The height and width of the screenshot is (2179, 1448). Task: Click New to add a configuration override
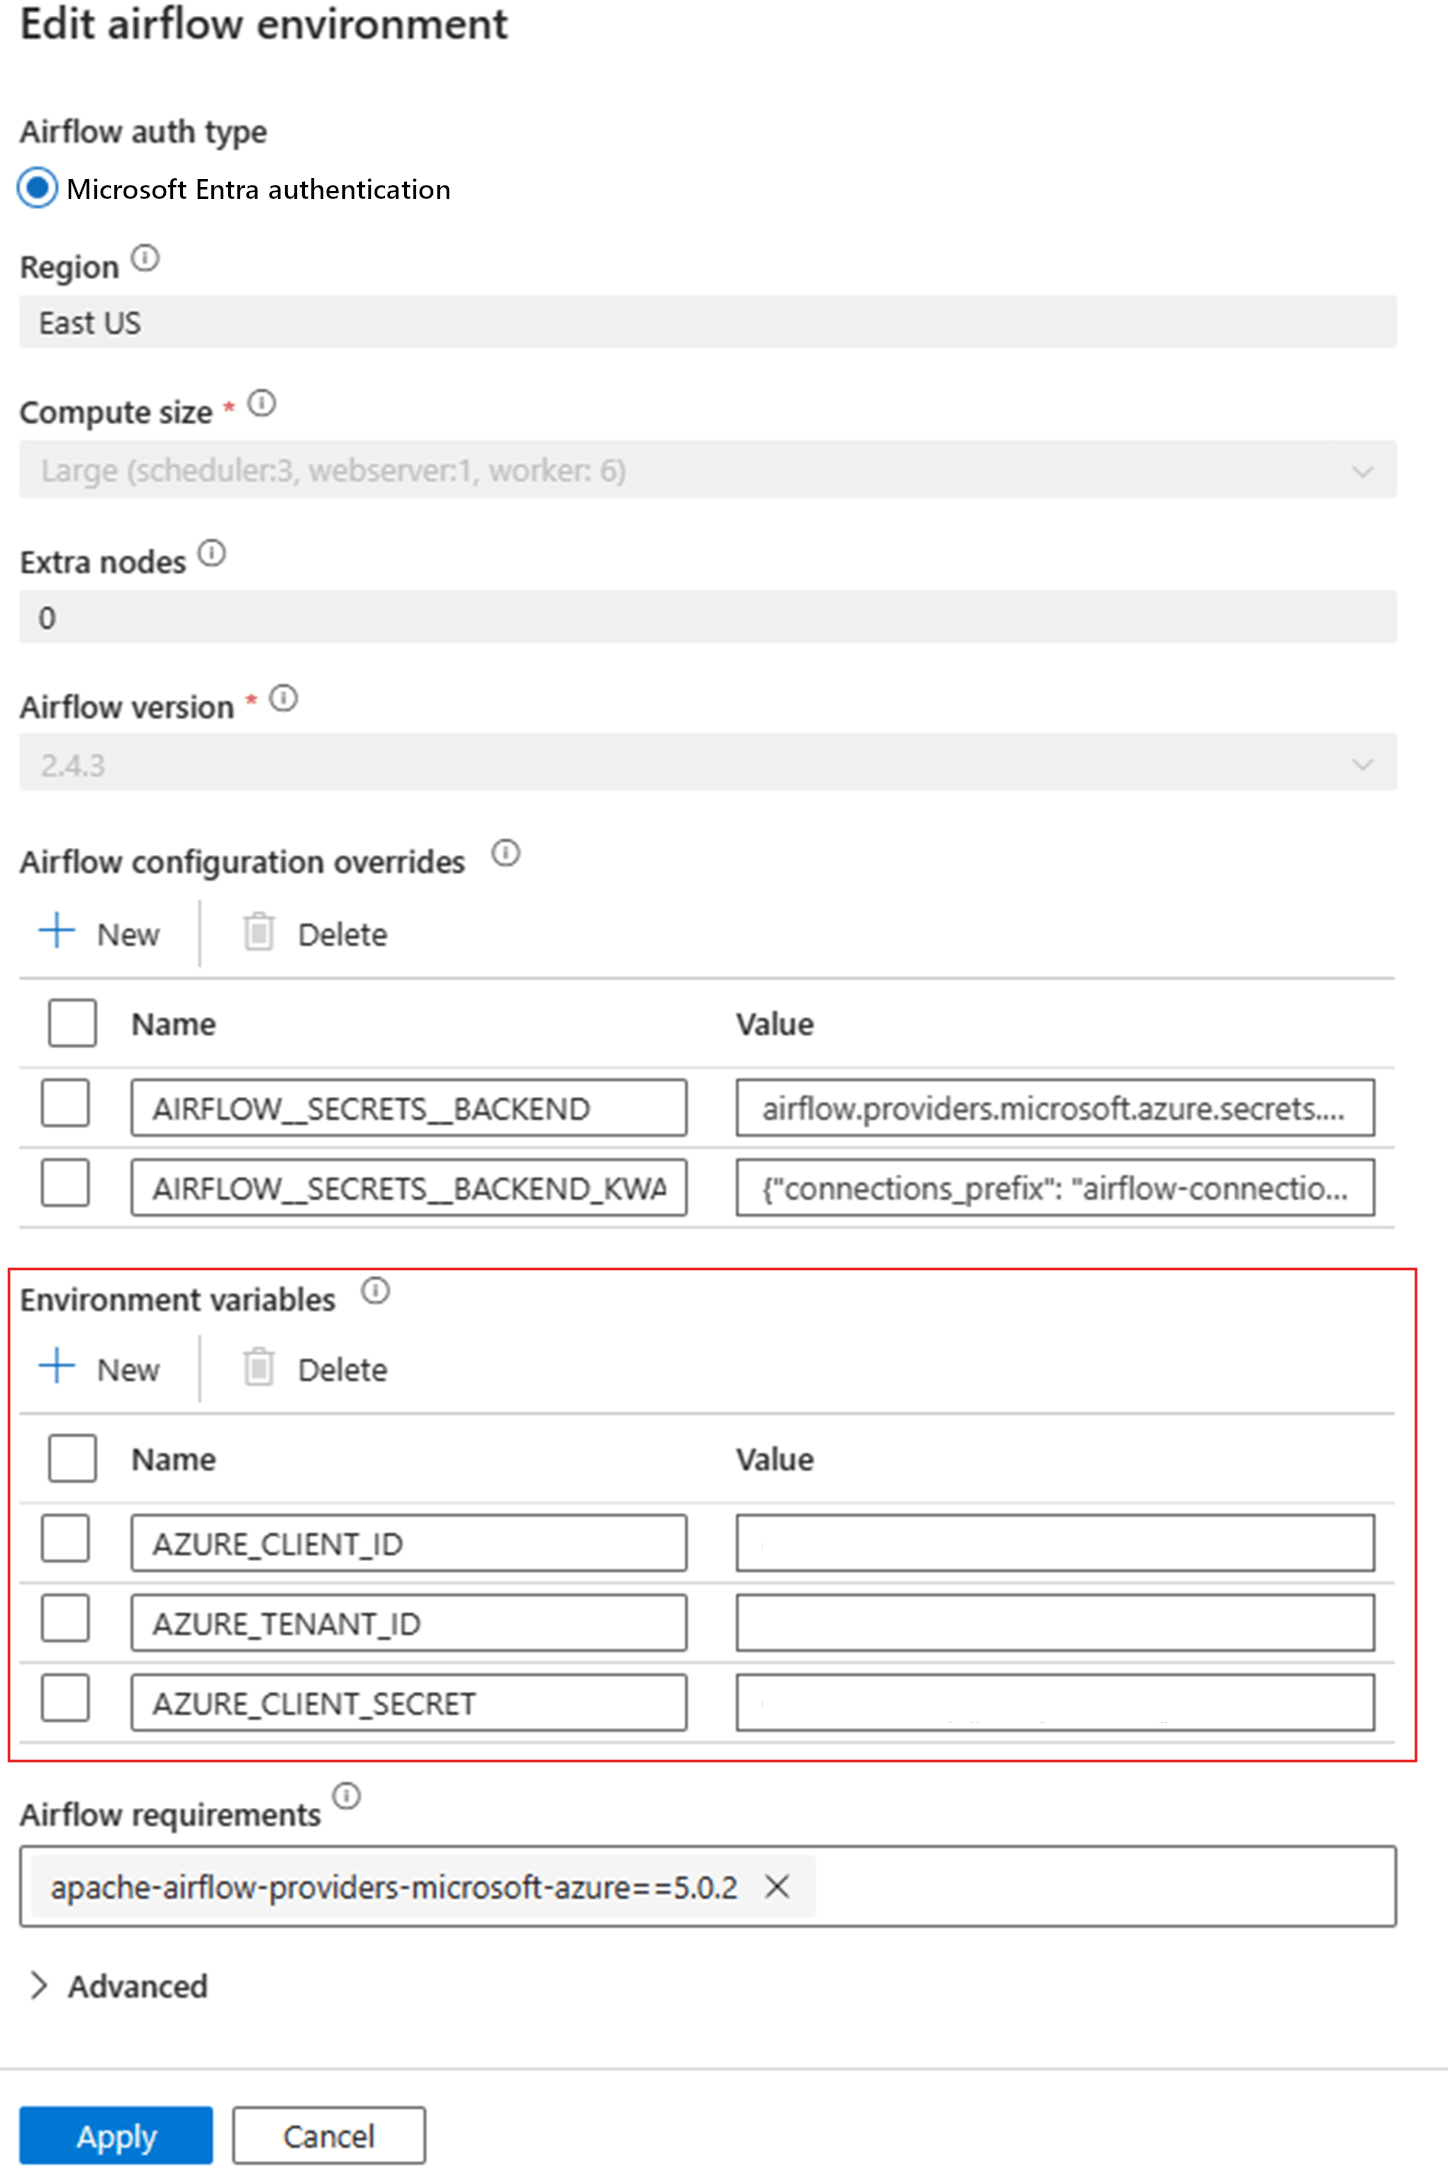[x=100, y=933]
